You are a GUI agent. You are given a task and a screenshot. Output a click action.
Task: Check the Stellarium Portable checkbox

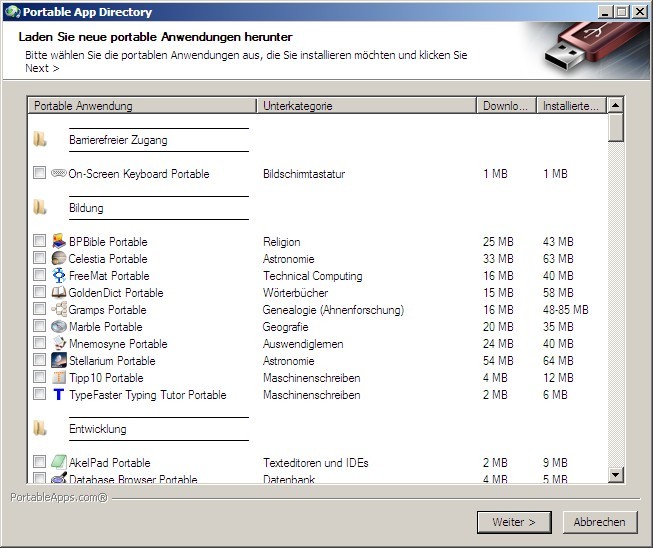click(40, 359)
